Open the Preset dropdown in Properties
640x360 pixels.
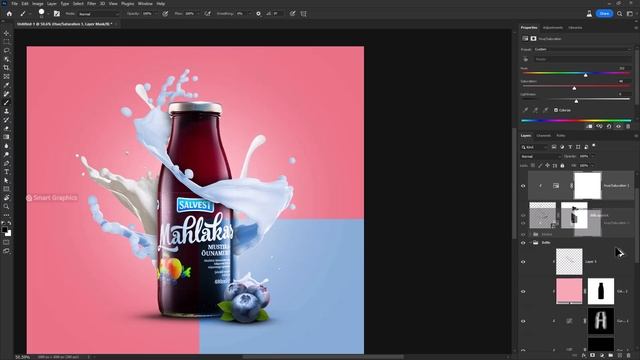point(582,49)
